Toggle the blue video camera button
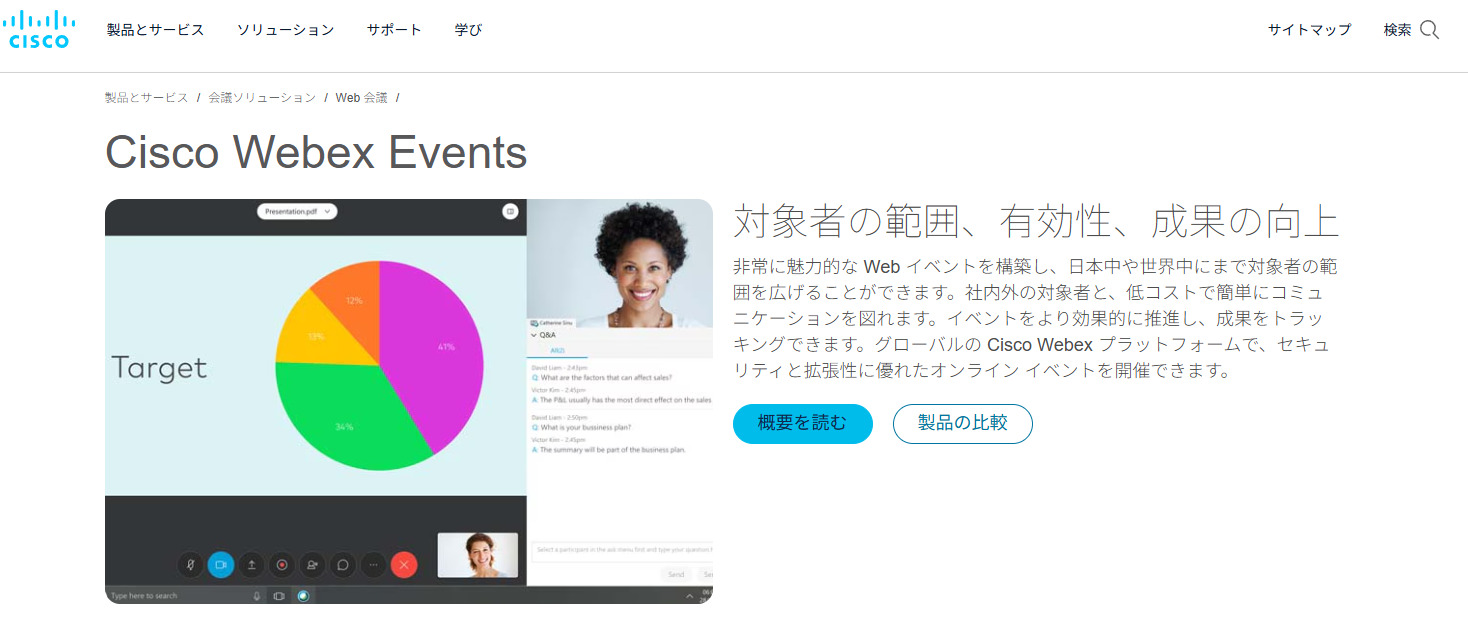The width and height of the screenshot is (1468, 628). click(221, 564)
